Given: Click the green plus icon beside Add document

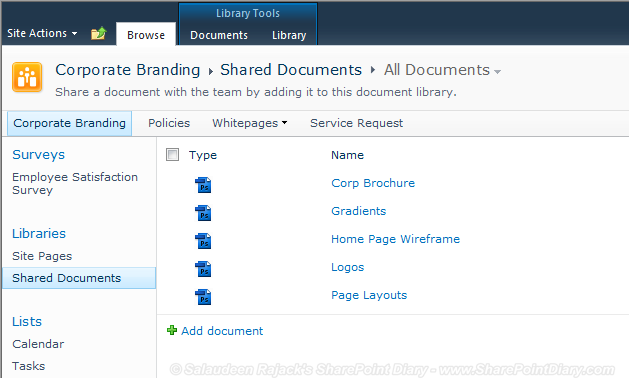Looking at the screenshot, I should coord(172,330).
